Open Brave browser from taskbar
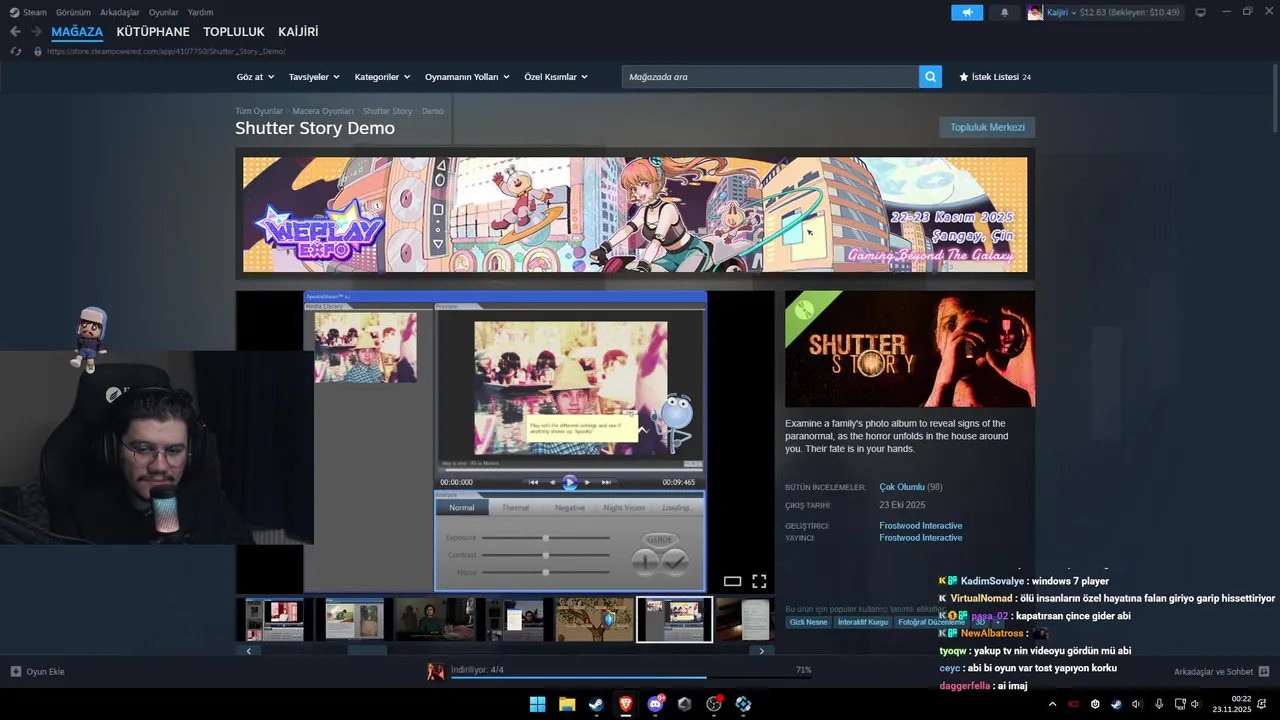The width and height of the screenshot is (1280, 720). point(626,704)
